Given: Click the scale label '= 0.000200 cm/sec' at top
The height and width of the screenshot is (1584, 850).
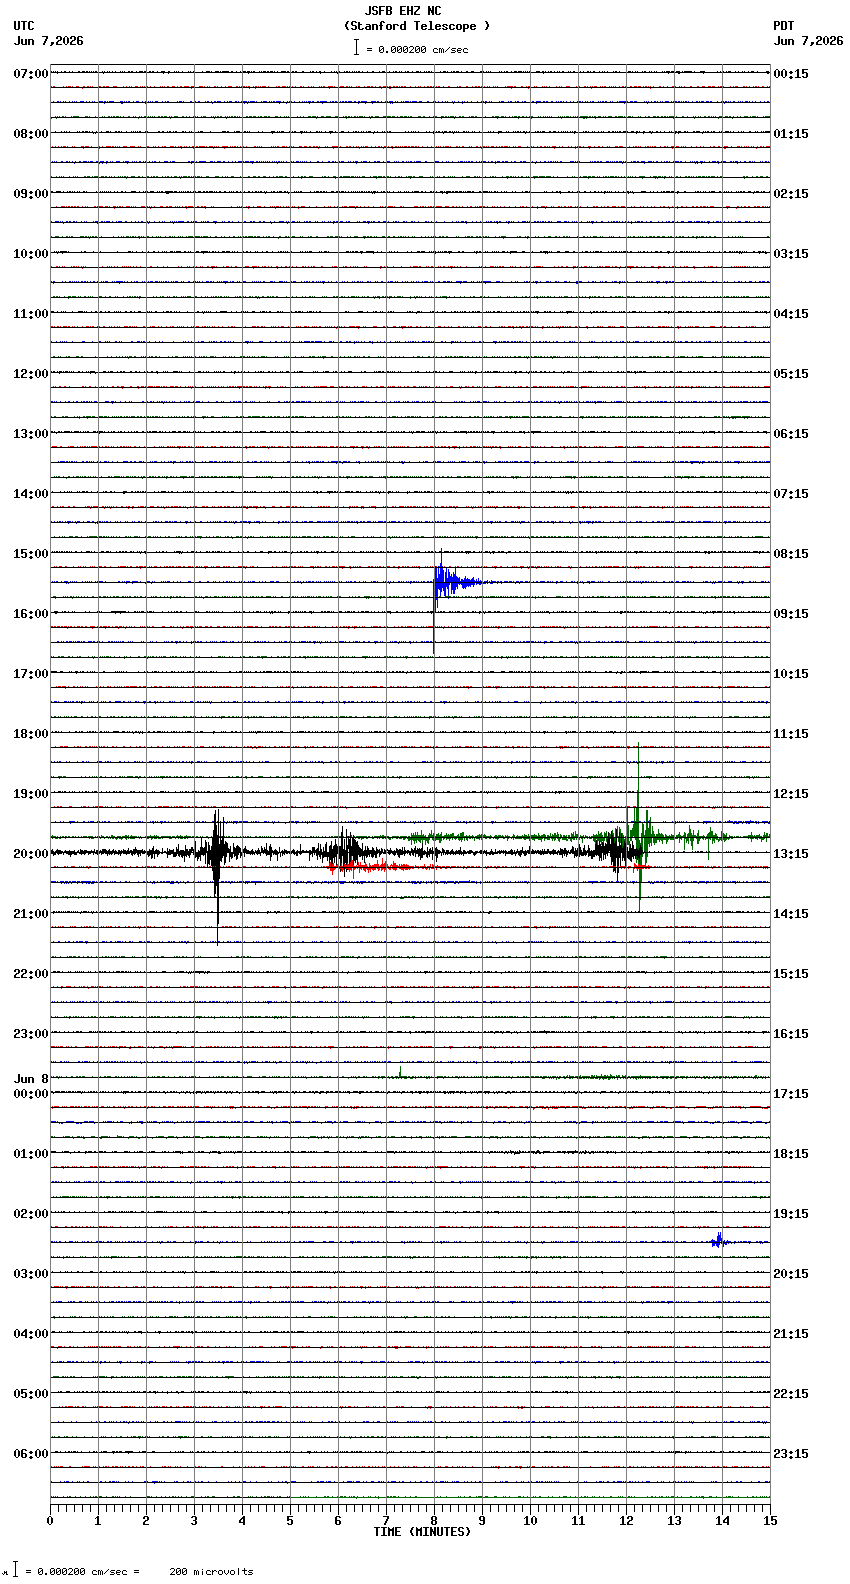Looking at the screenshot, I should pos(417,49).
